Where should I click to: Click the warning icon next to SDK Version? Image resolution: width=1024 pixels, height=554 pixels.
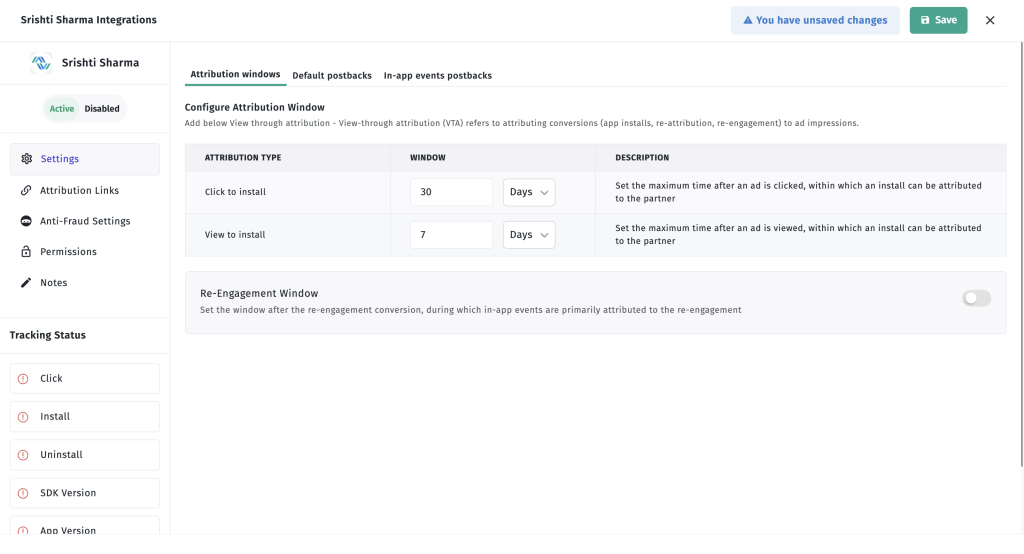click(24, 493)
